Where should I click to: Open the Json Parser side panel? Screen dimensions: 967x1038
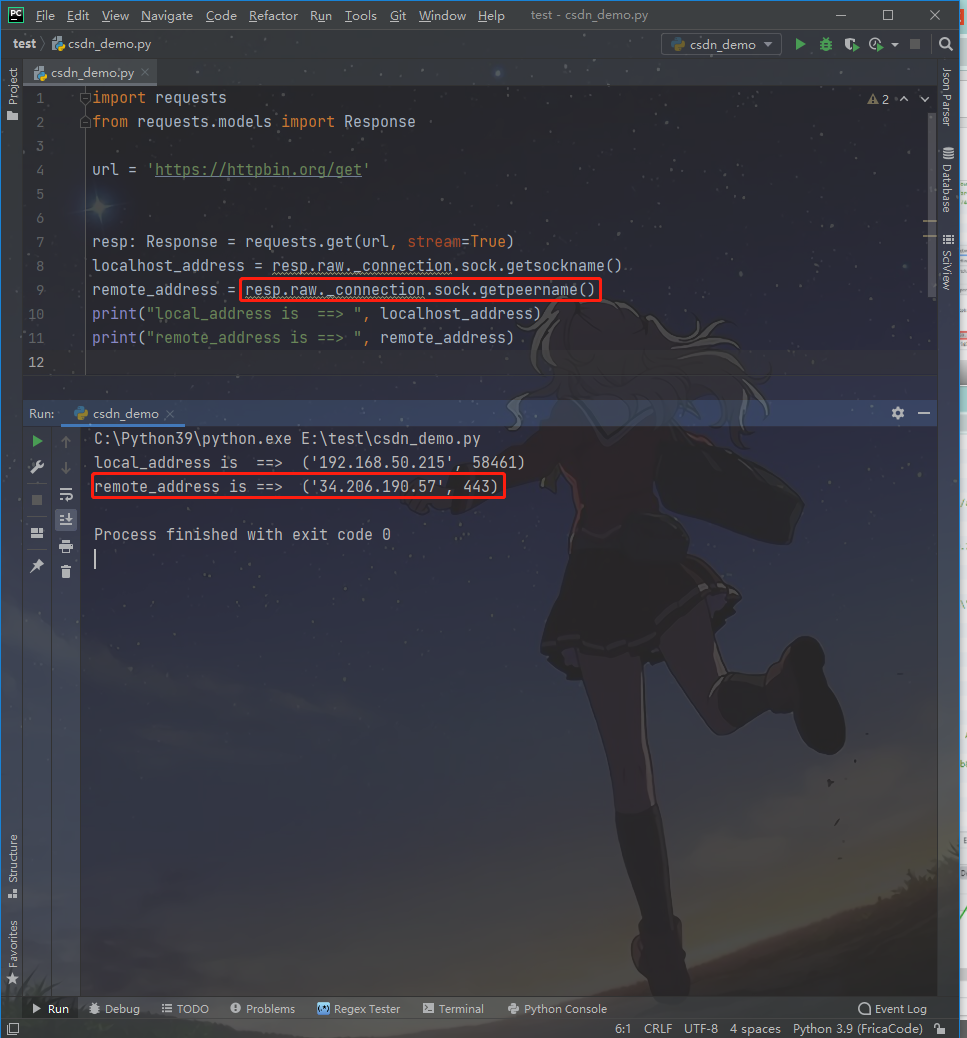click(947, 97)
